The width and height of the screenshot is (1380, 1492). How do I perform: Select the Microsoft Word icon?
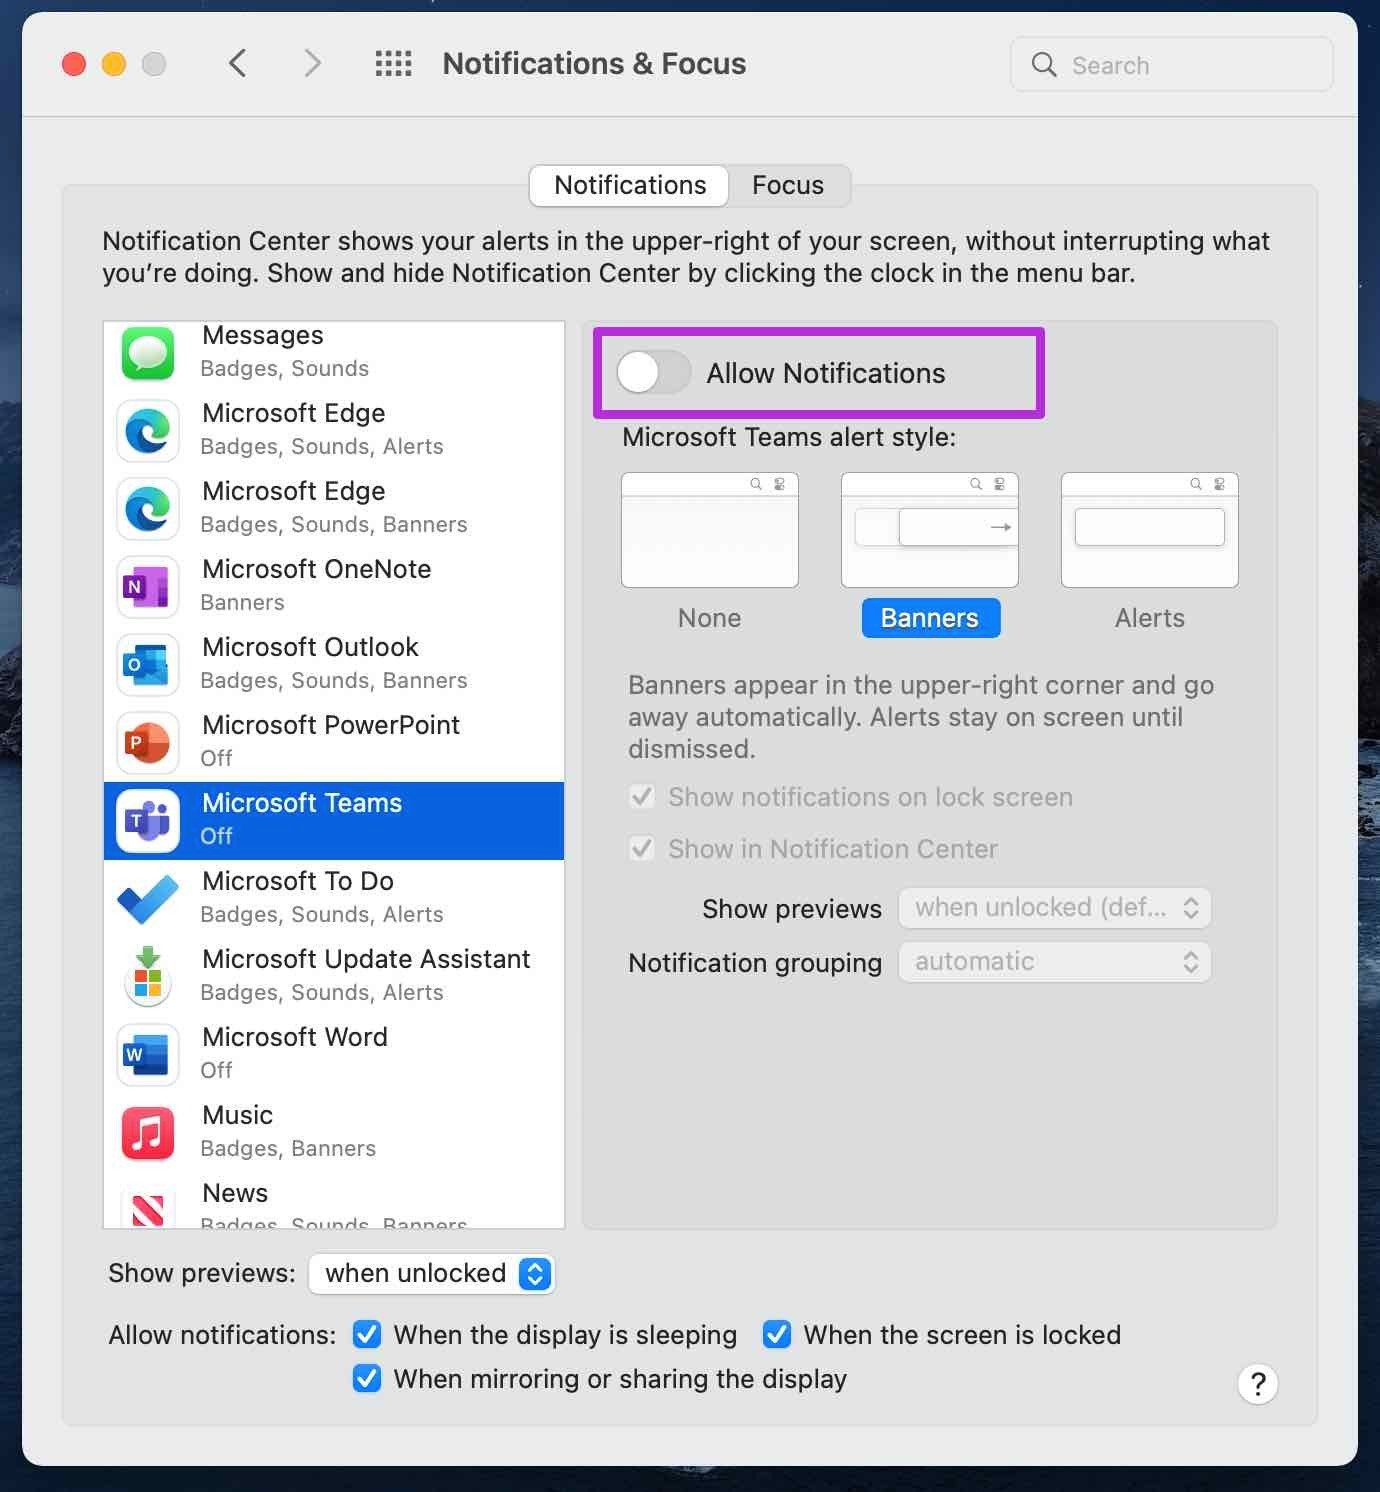click(148, 1054)
